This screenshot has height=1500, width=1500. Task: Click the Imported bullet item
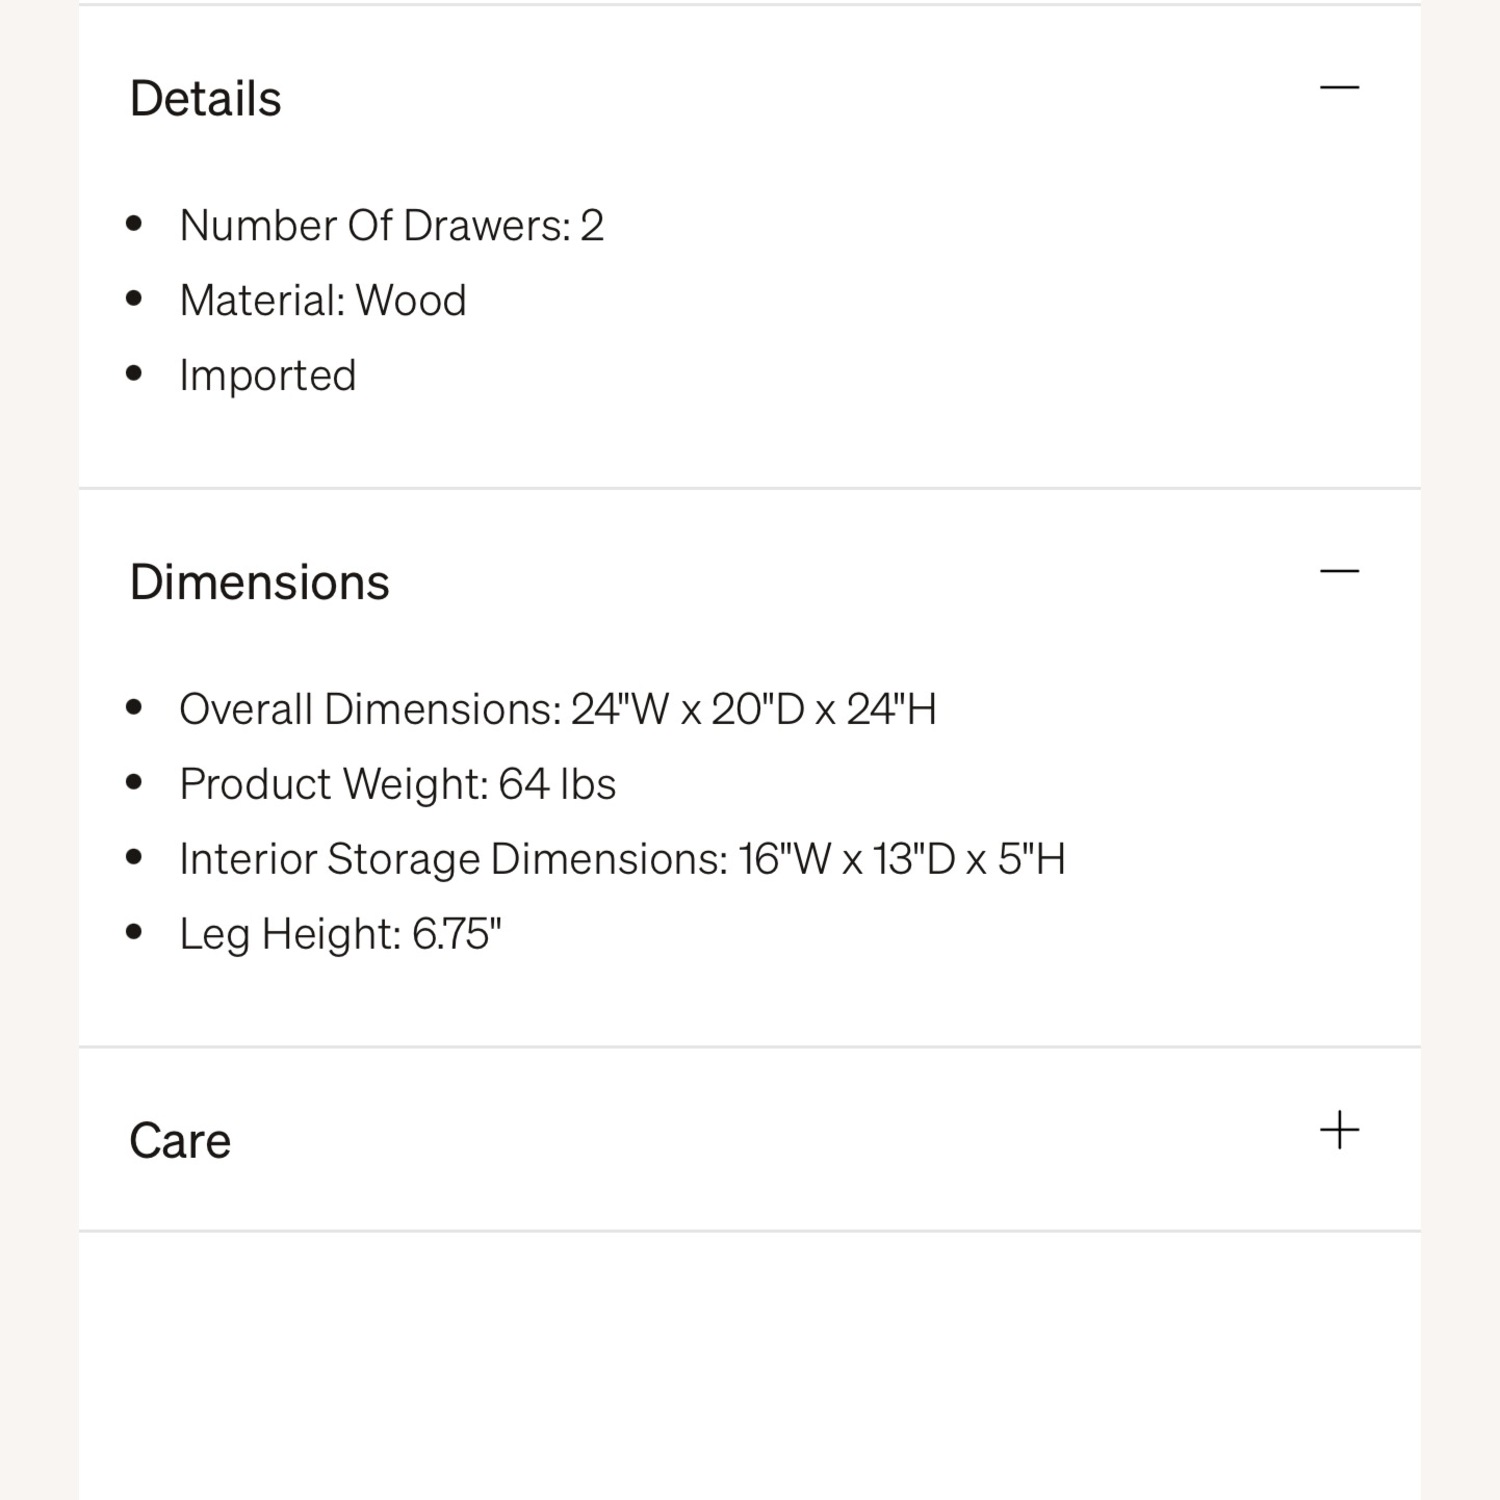pyautogui.click(x=267, y=376)
